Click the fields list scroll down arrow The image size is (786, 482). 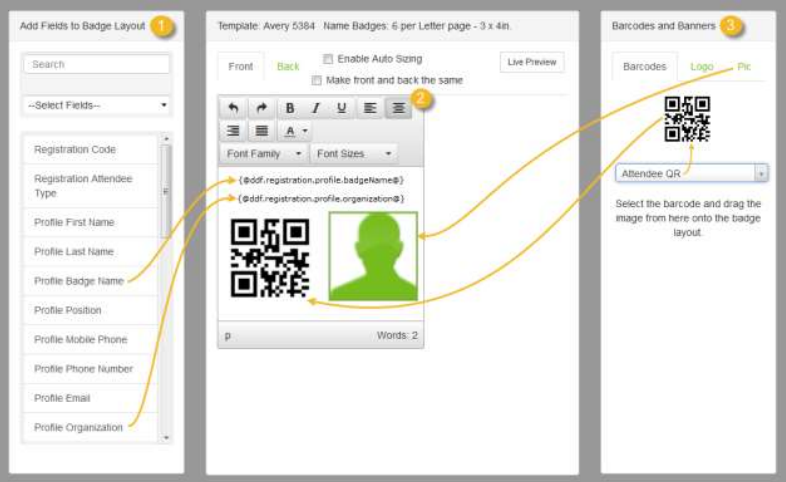(166, 438)
